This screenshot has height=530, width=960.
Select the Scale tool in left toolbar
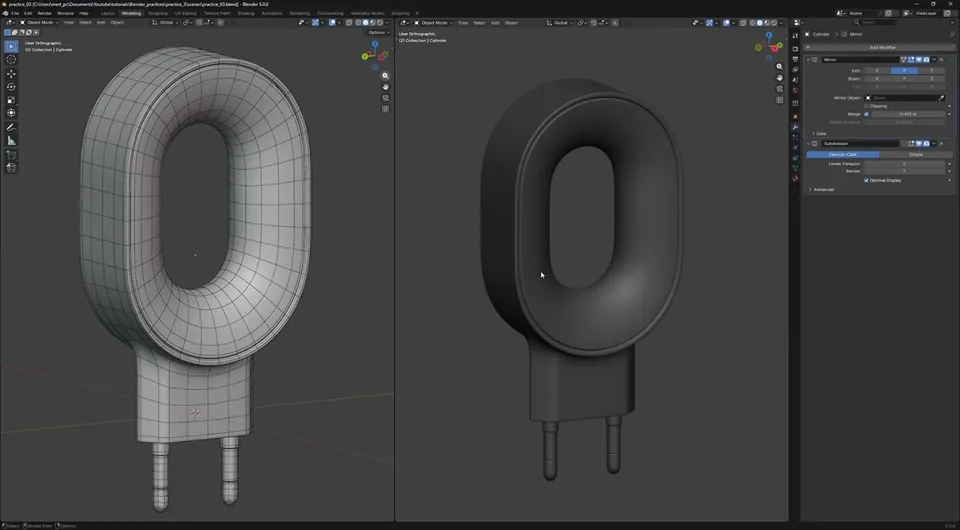(x=11, y=100)
